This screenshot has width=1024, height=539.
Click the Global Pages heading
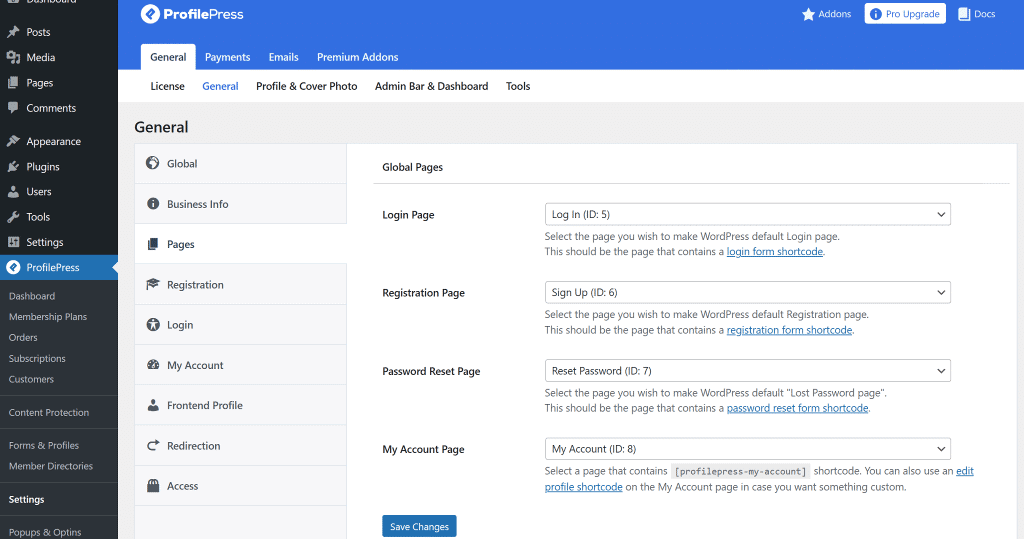(x=413, y=167)
